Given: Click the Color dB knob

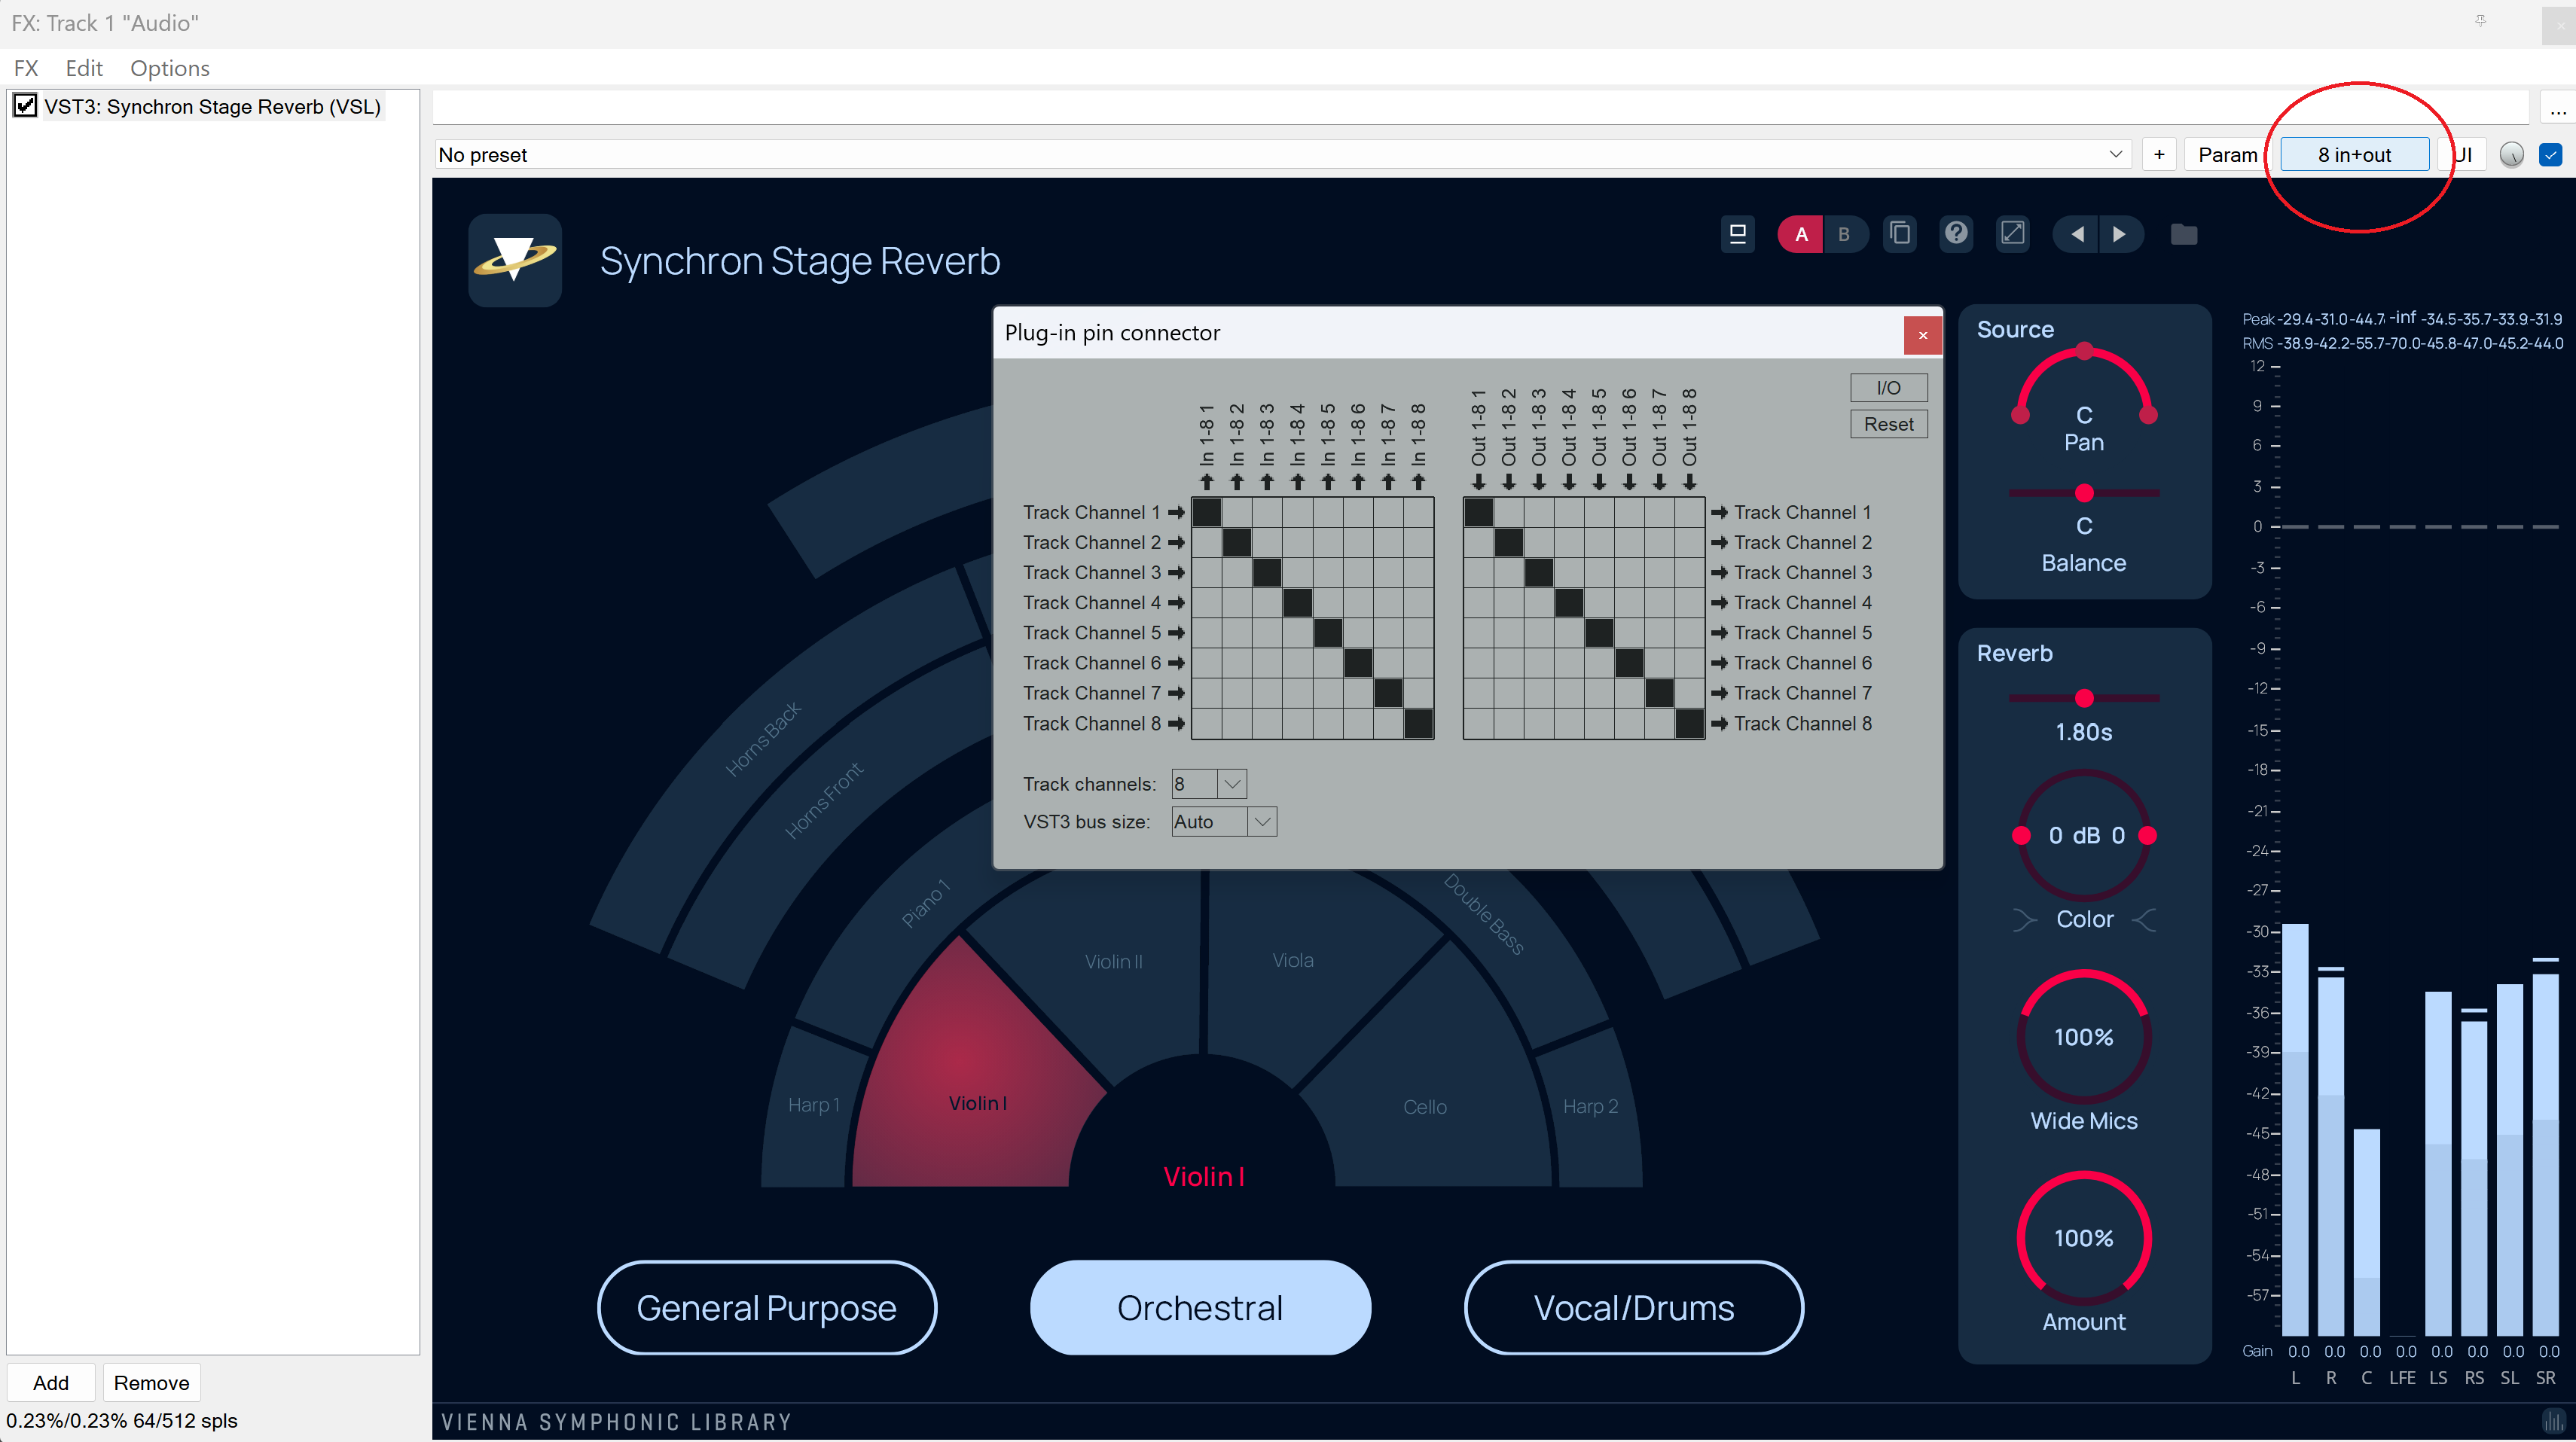Looking at the screenshot, I should tap(2084, 835).
